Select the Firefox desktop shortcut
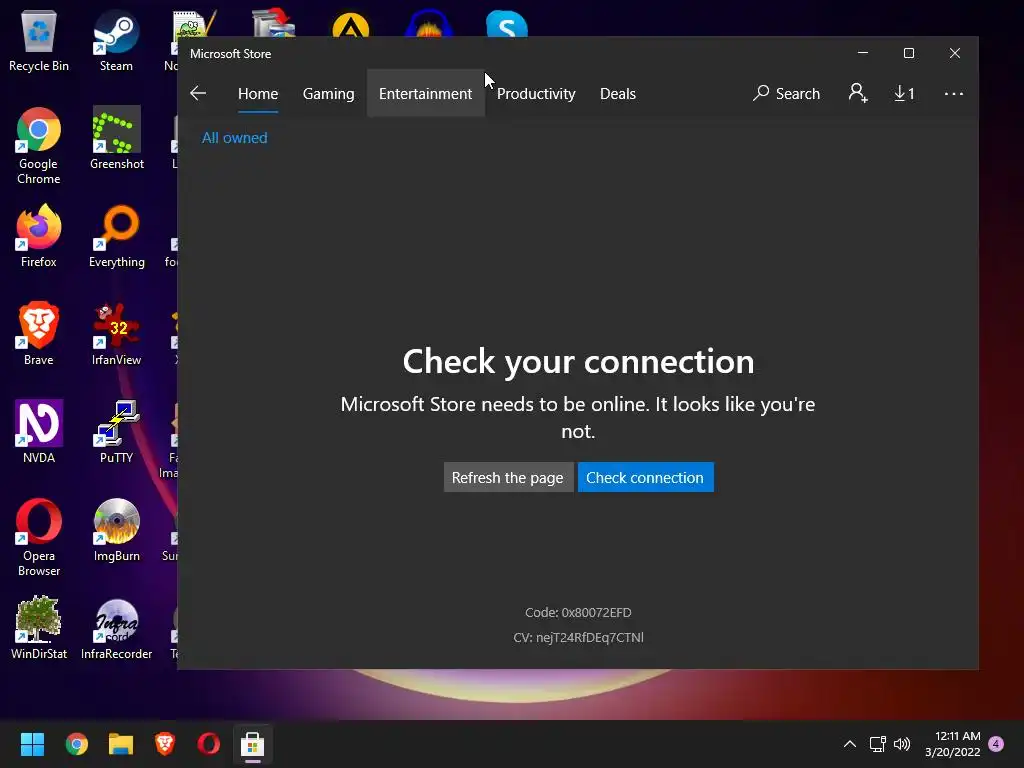Screen dimensions: 1024x768 pyautogui.click(x=39, y=236)
